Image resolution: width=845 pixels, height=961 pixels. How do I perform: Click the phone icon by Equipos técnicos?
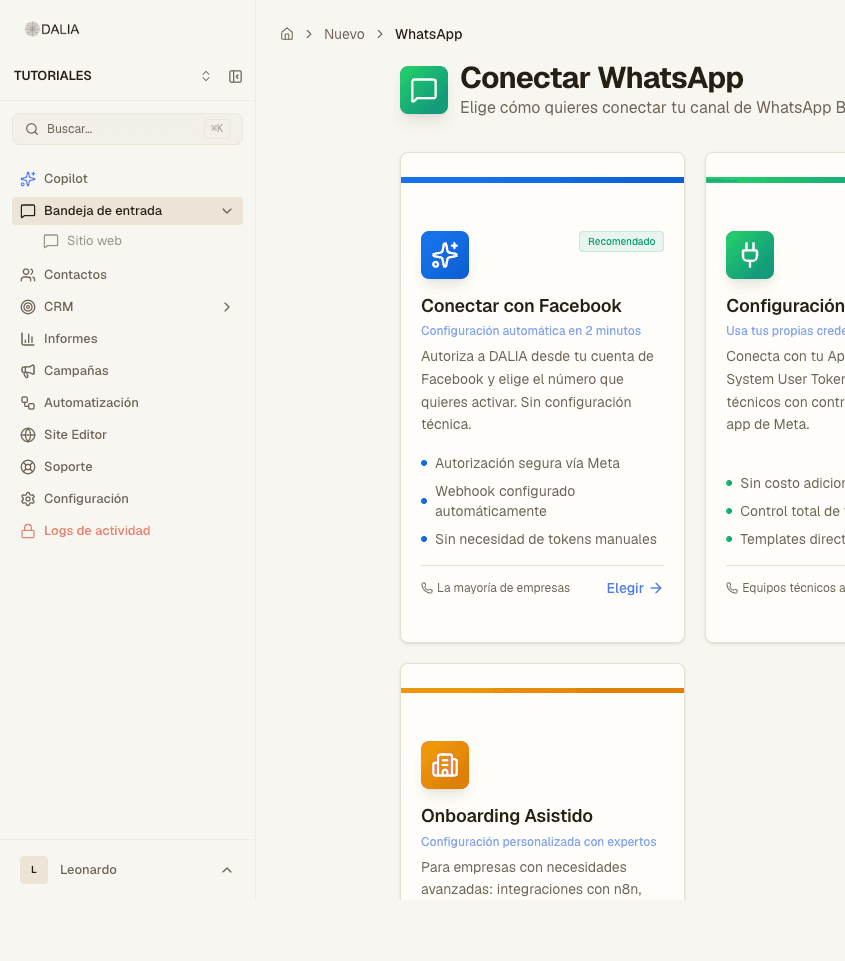click(732, 588)
